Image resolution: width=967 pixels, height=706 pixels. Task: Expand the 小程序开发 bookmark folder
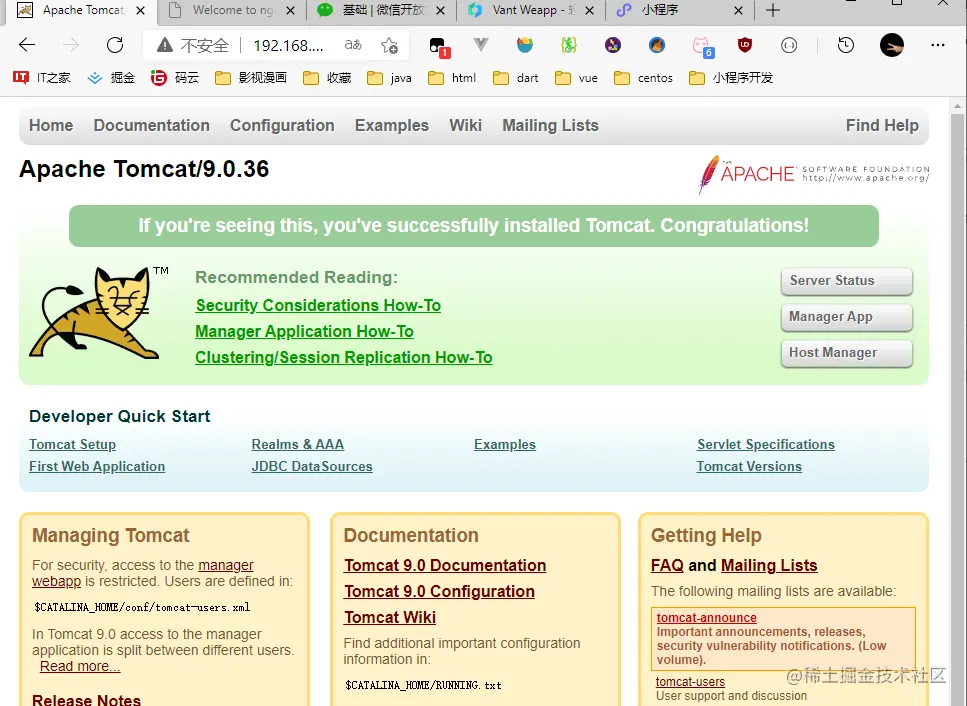pyautogui.click(x=731, y=78)
